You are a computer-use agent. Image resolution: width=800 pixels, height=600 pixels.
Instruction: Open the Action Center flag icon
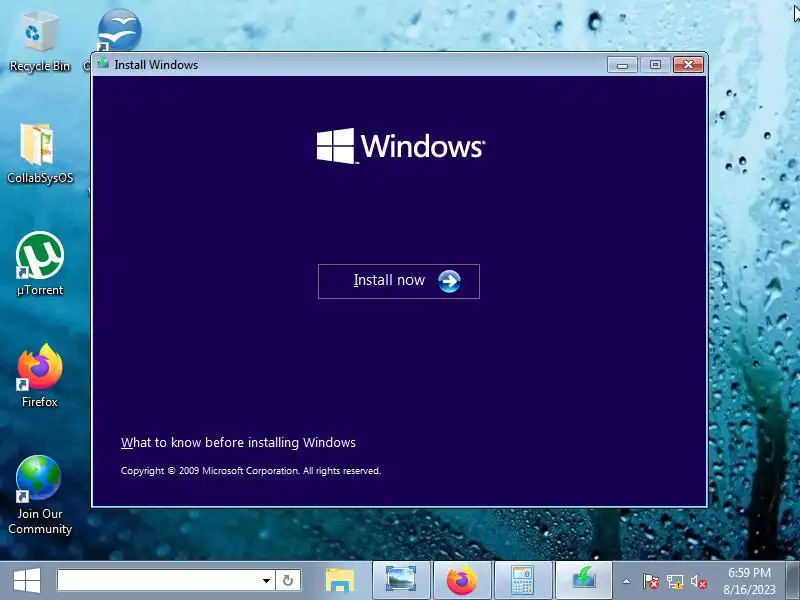tap(651, 582)
